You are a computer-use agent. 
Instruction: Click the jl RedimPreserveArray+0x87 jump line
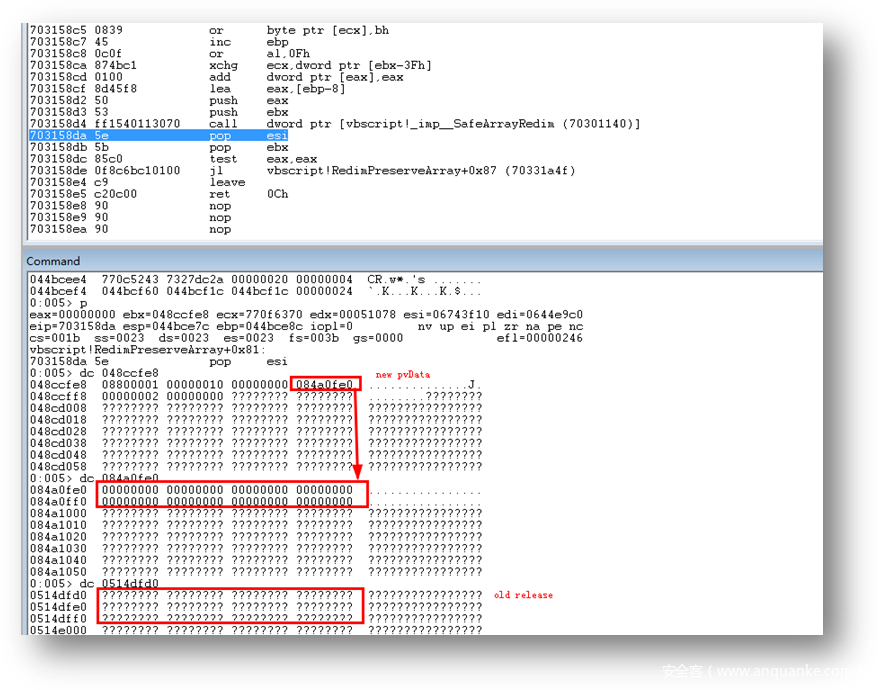(302, 171)
